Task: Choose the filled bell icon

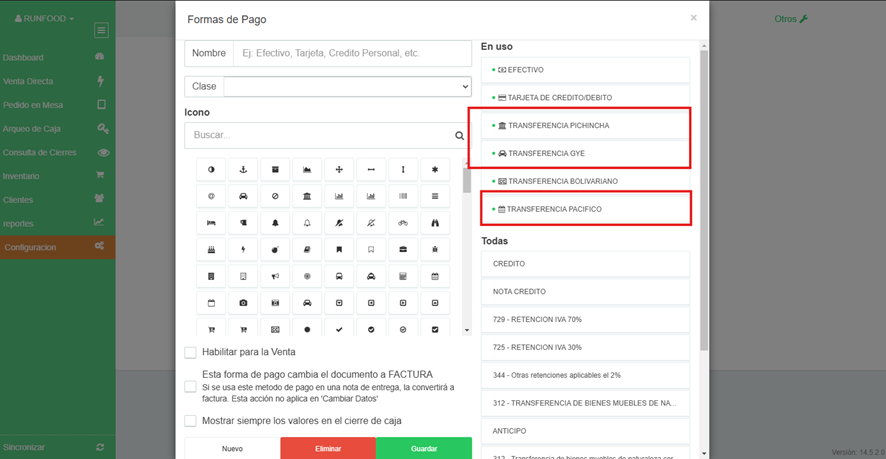Action: point(275,223)
